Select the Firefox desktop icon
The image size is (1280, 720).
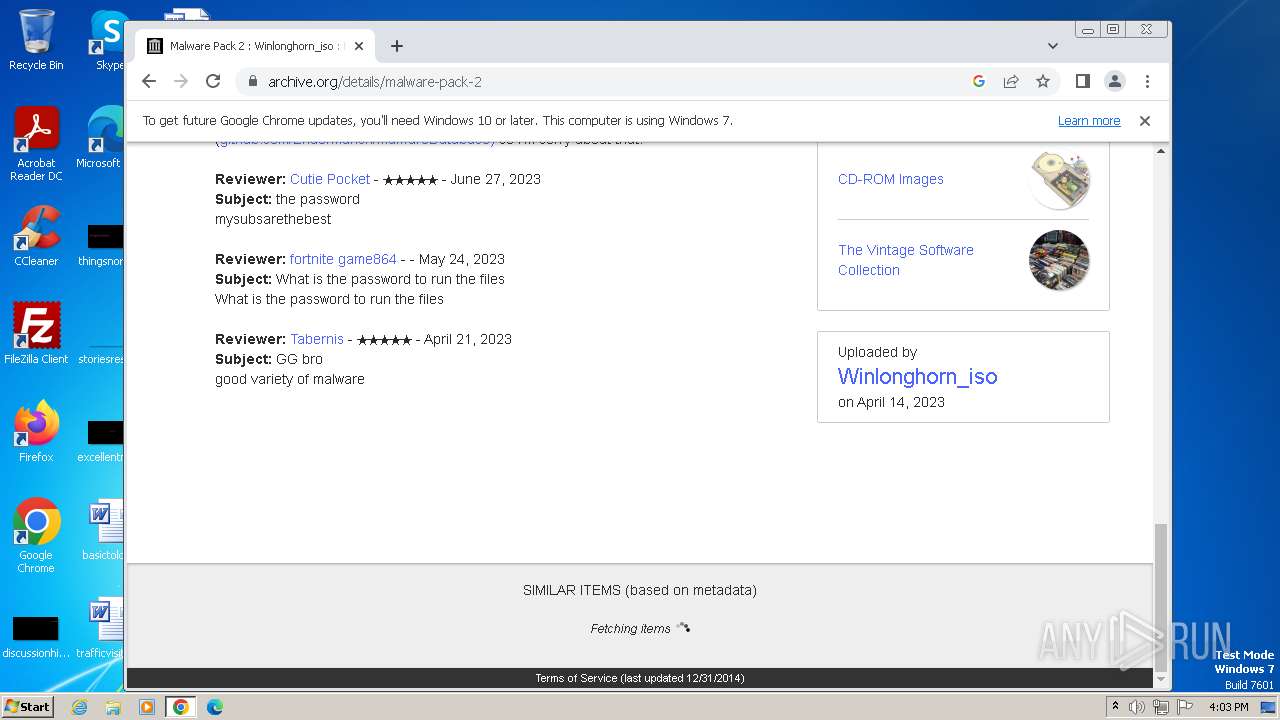click(x=36, y=431)
